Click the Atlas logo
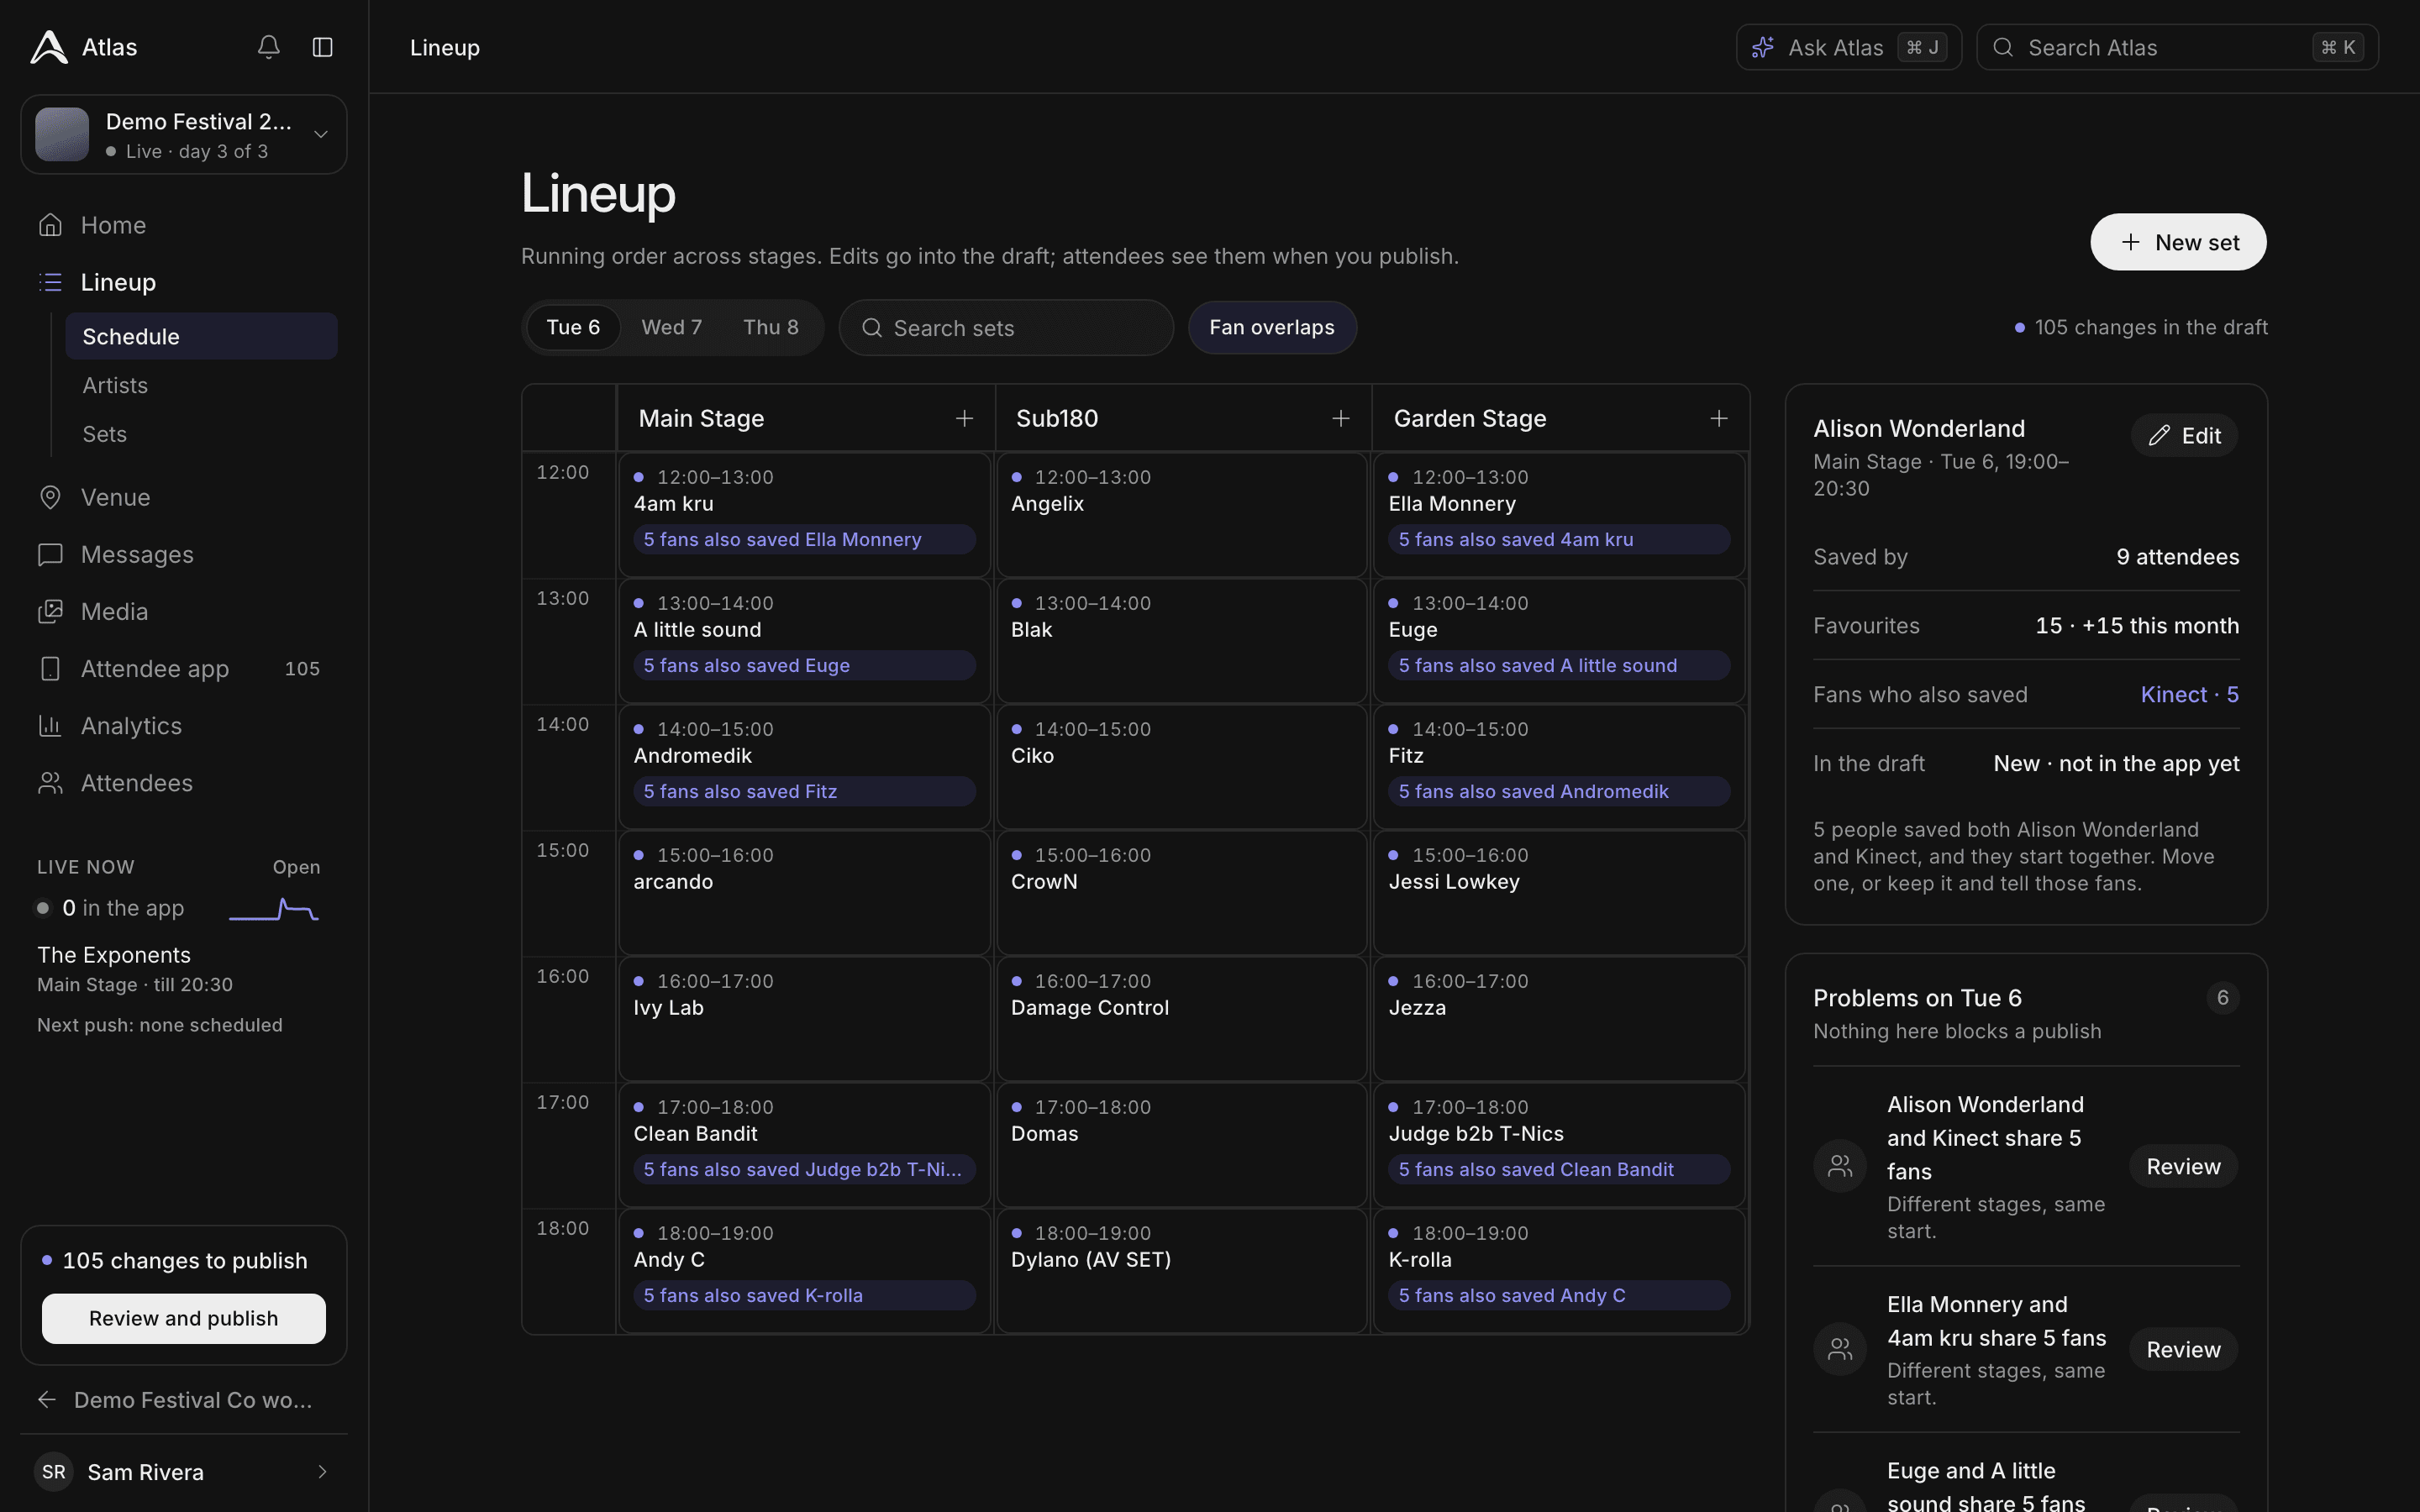This screenshot has width=2420, height=1512. click(49, 47)
